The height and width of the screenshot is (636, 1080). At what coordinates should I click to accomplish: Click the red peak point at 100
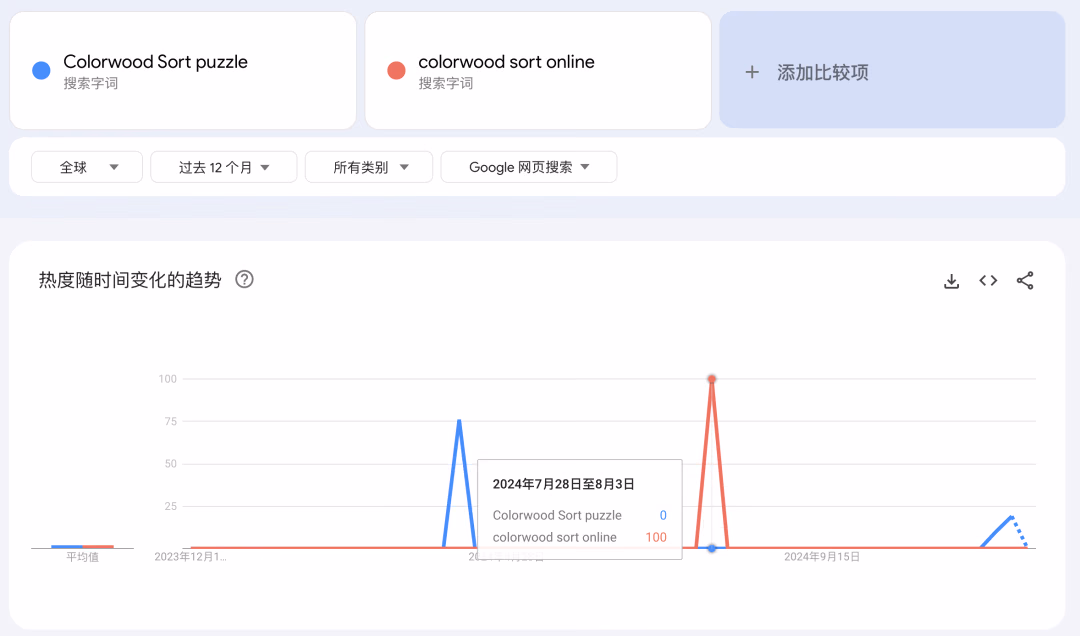tap(712, 379)
